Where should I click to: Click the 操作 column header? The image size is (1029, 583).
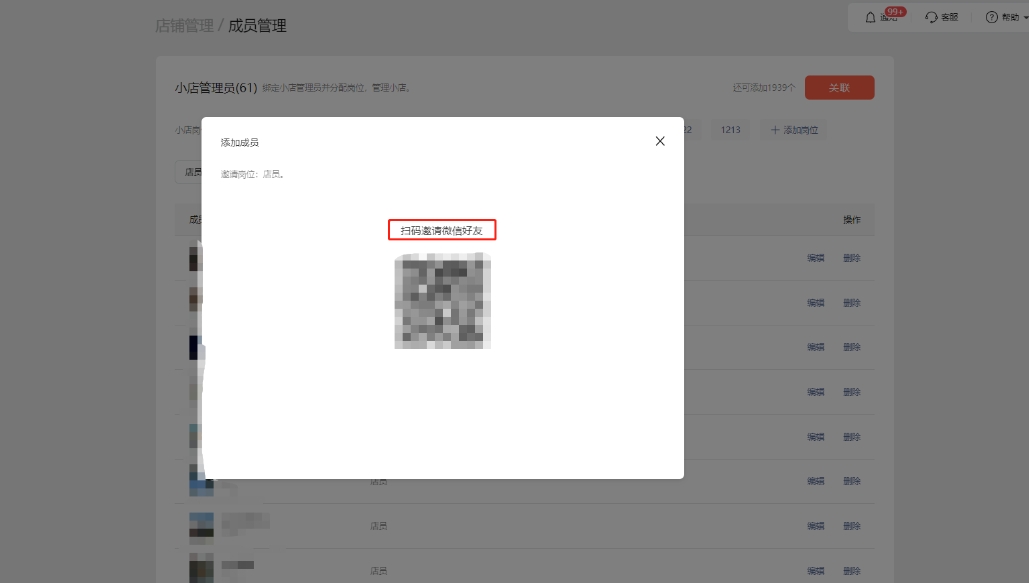pyautogui.click(x=852, y=220)
